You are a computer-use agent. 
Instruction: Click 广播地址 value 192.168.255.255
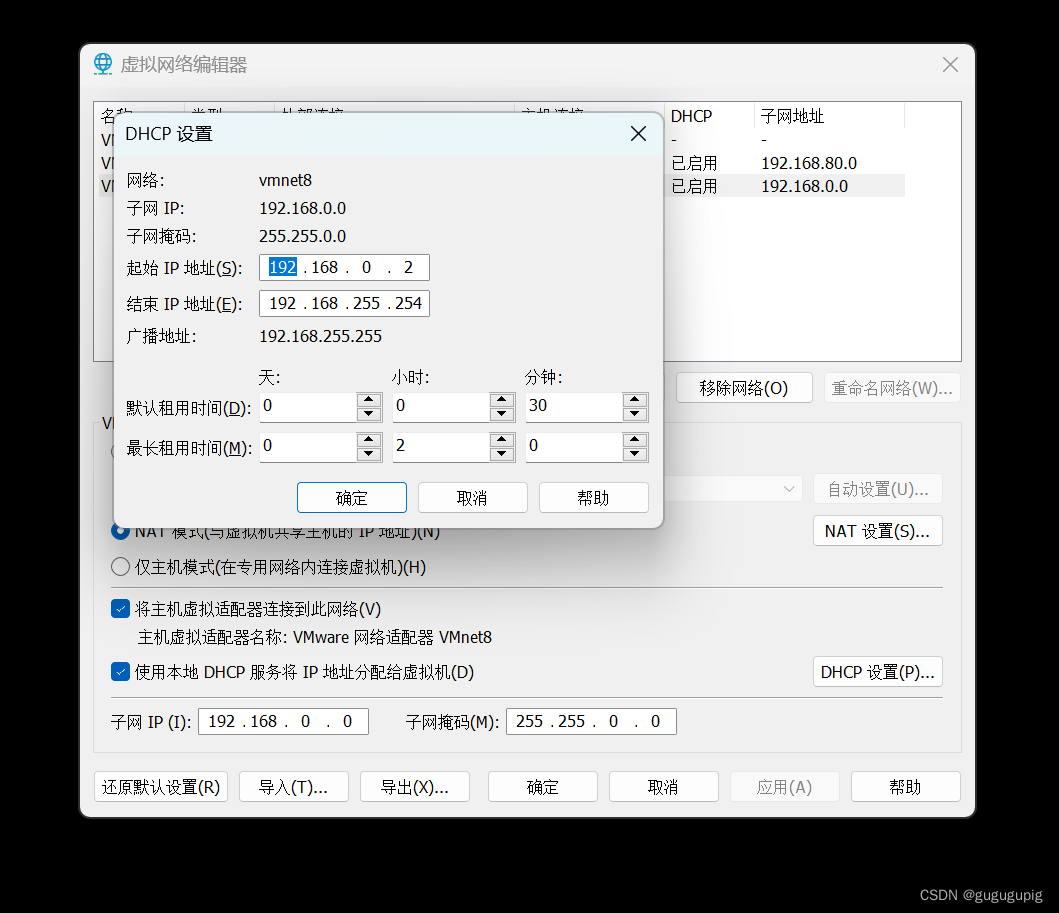(x=321, y=336)
